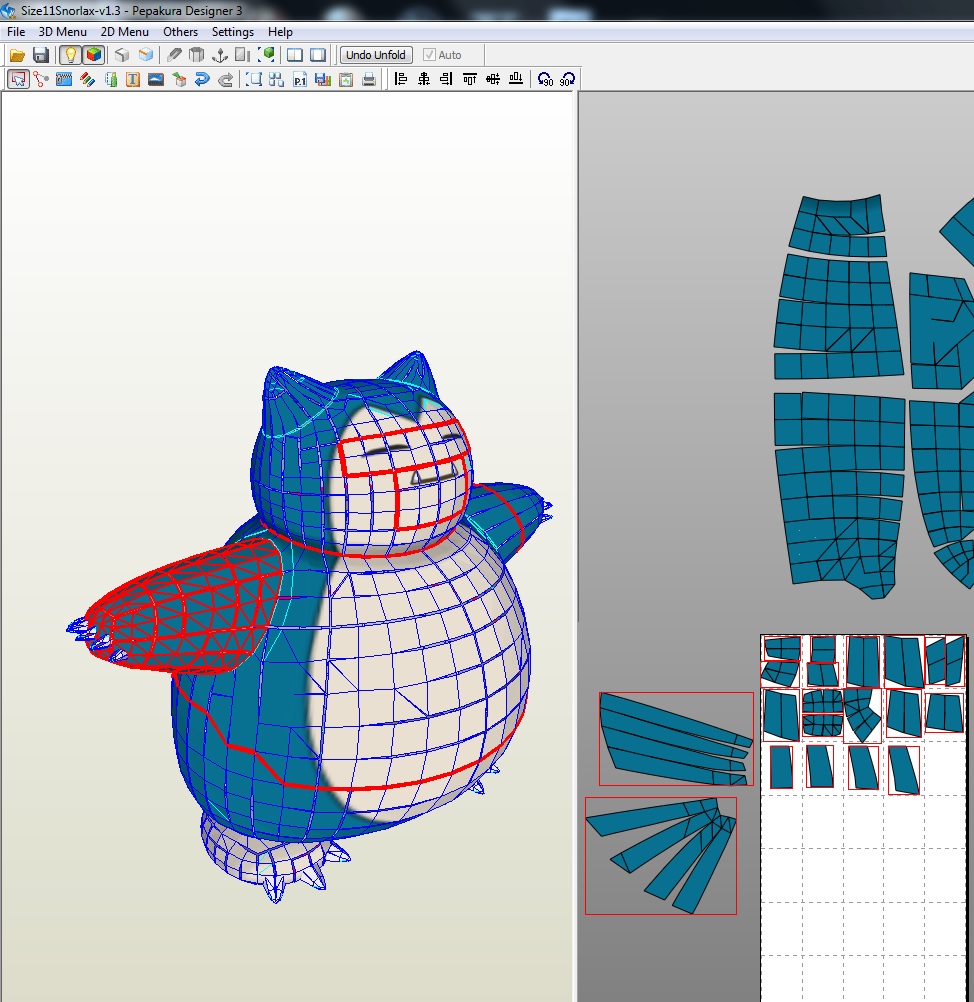Click the blue picture image tool
974x1002 pixels.
click(156, 79)
